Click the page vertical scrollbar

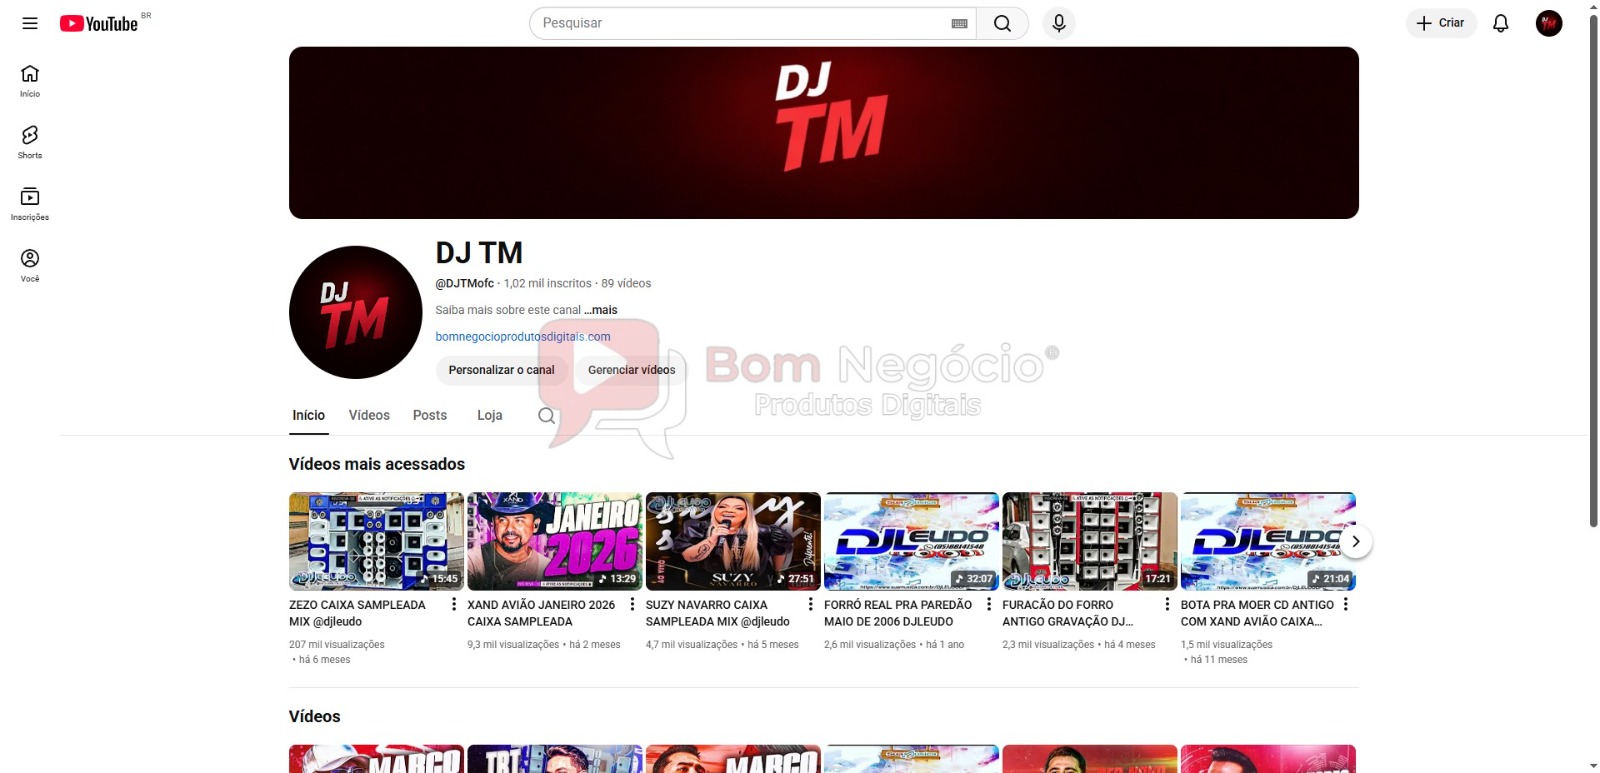pos(1593,270)
